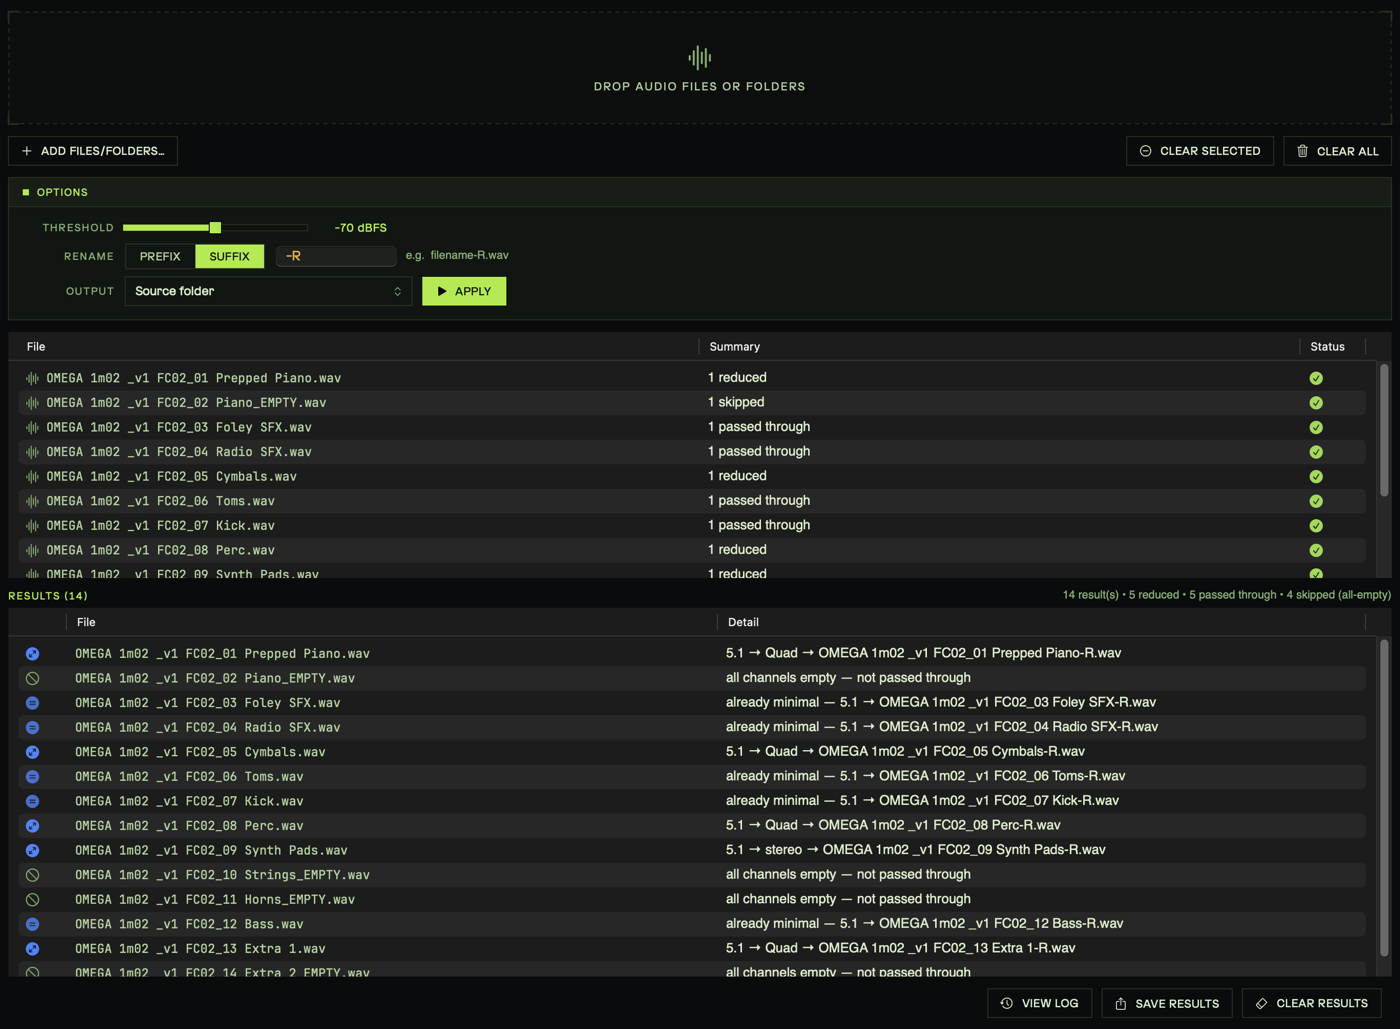Click the passed-through icon for Foley SFX.wav result
The width and height of the screenshot is (1400, 1029).
[33, 703]
